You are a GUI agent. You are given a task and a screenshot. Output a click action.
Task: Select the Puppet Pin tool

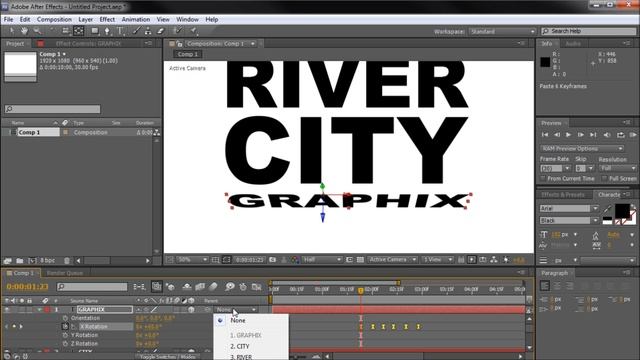tap(193, 31)
